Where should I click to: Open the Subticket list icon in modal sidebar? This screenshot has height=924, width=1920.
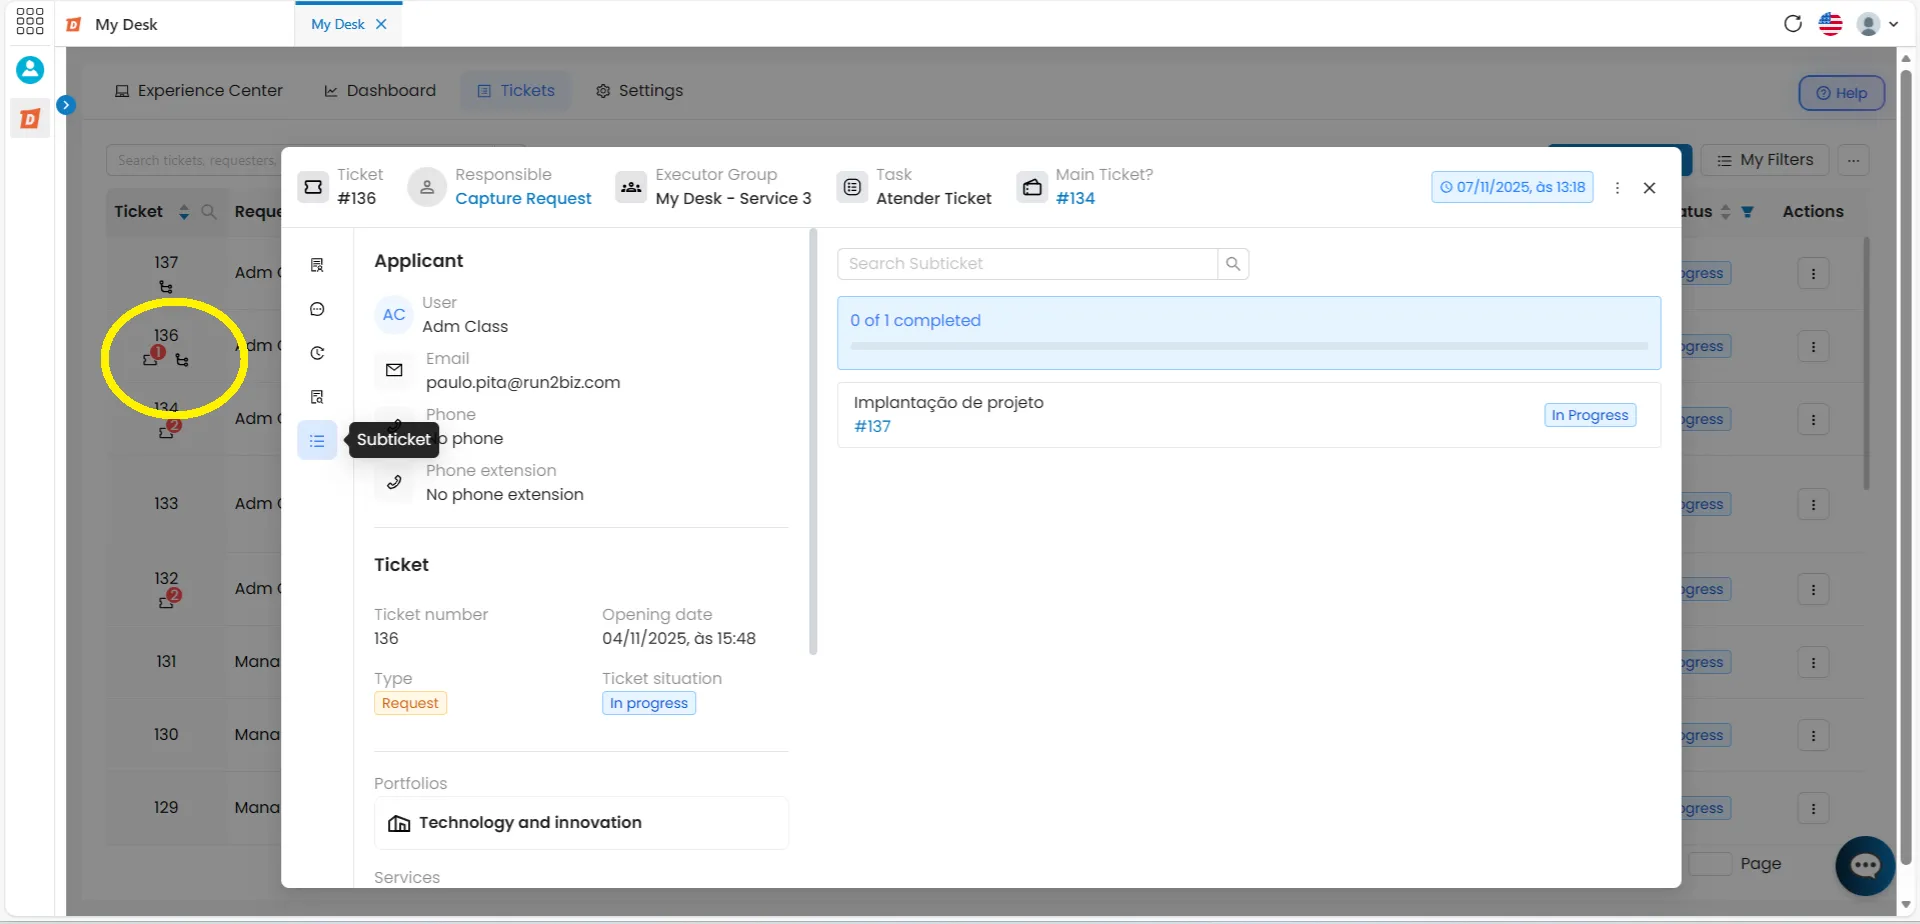(x=317, y=441)
